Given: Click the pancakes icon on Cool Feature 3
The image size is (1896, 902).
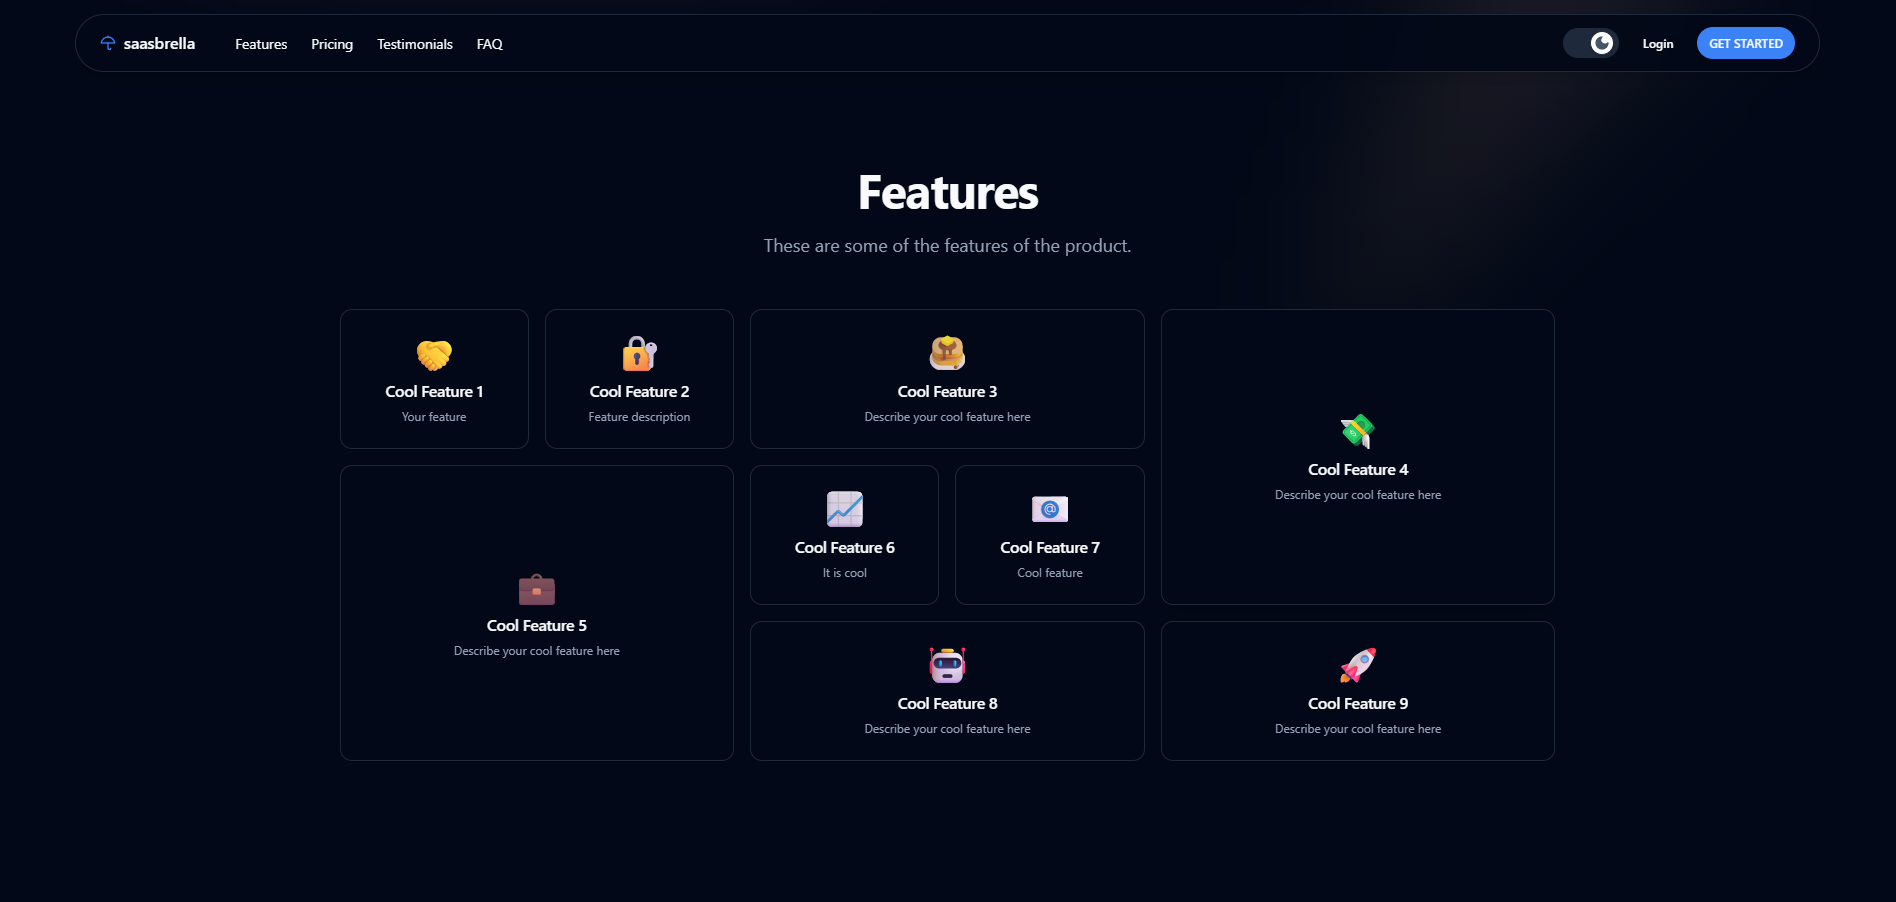Looking at the screenshot, I should point(946,353).
